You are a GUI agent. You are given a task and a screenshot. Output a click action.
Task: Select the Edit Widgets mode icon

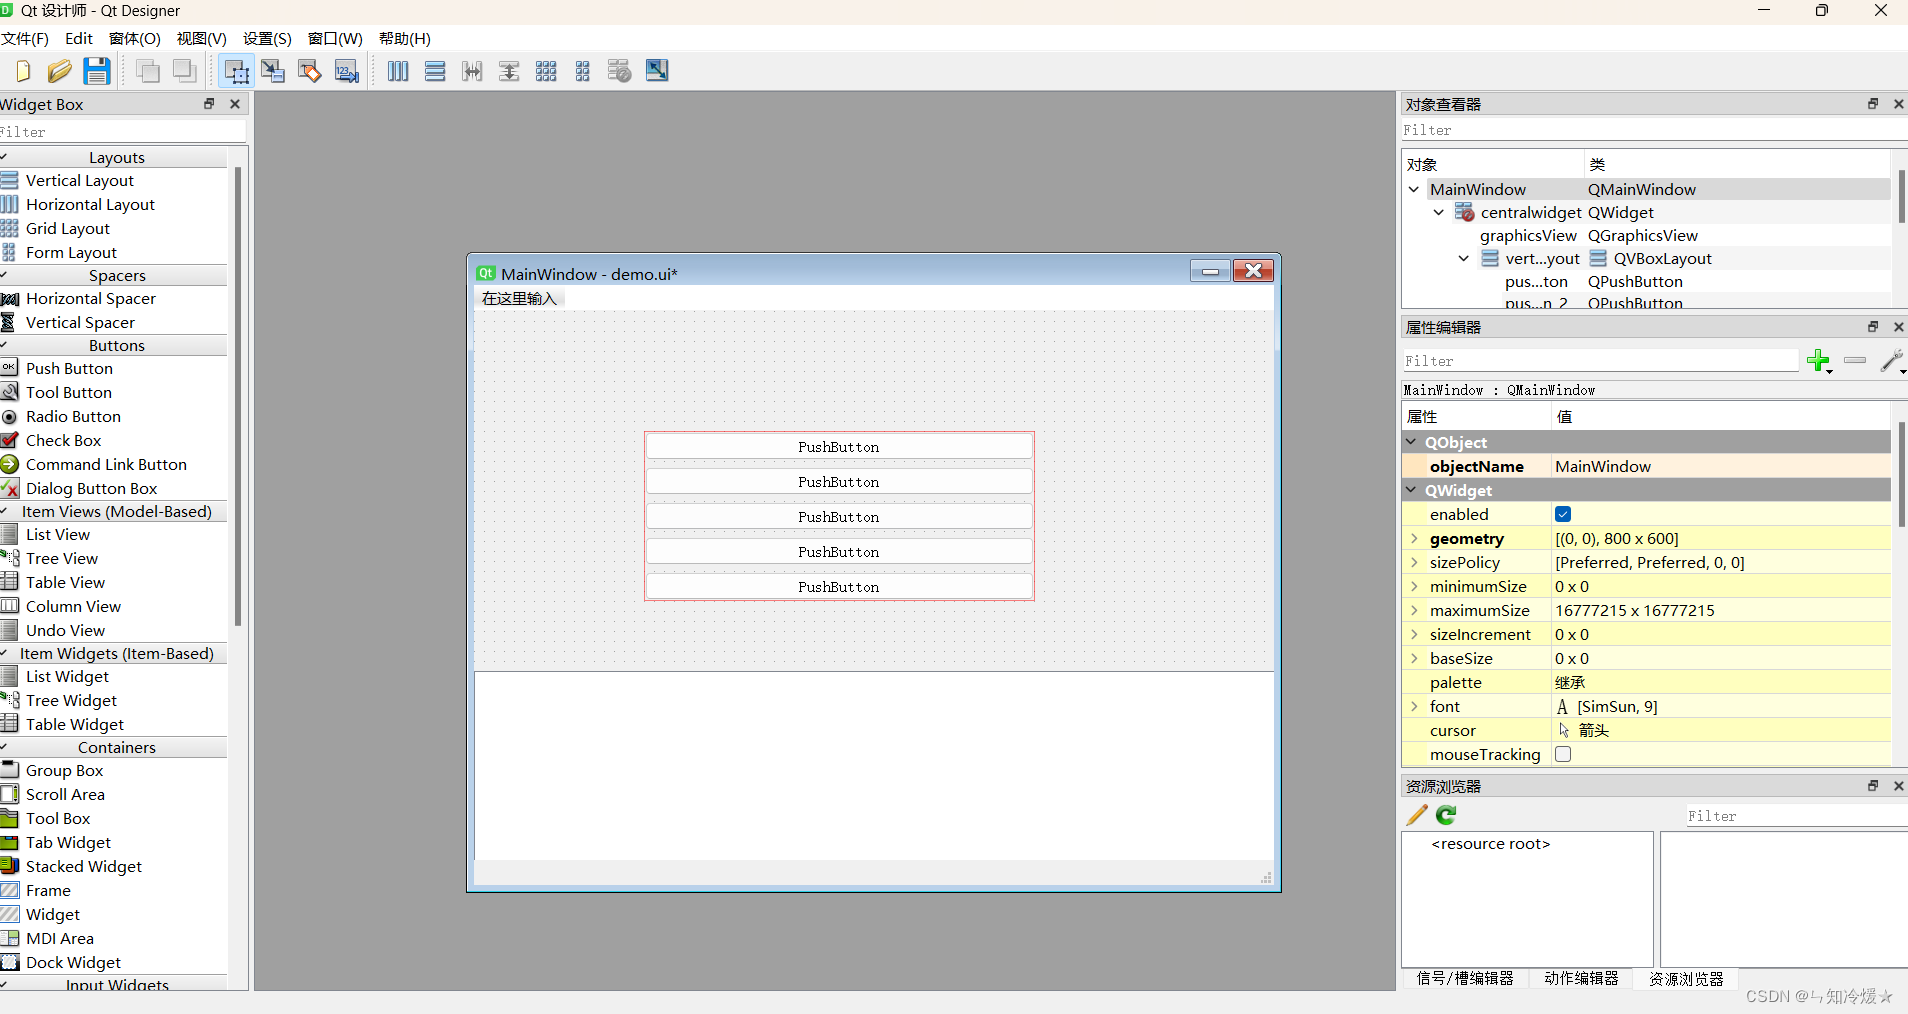tap(236, 71)
